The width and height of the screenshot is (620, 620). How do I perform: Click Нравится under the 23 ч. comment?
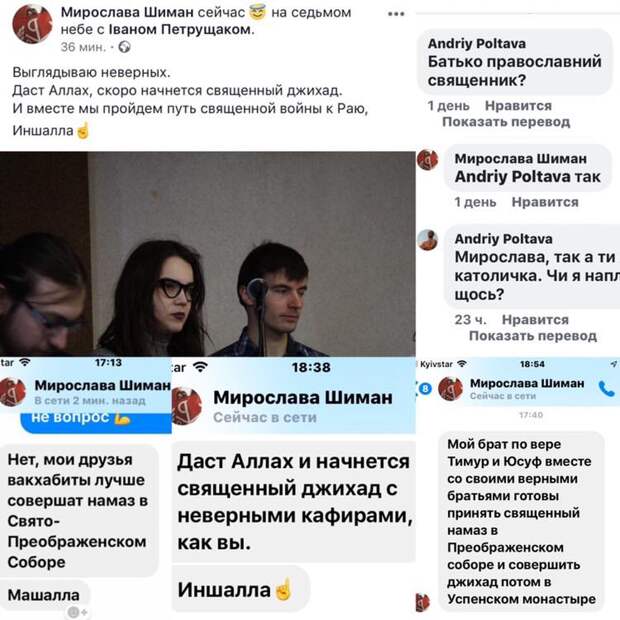[535, 319]
